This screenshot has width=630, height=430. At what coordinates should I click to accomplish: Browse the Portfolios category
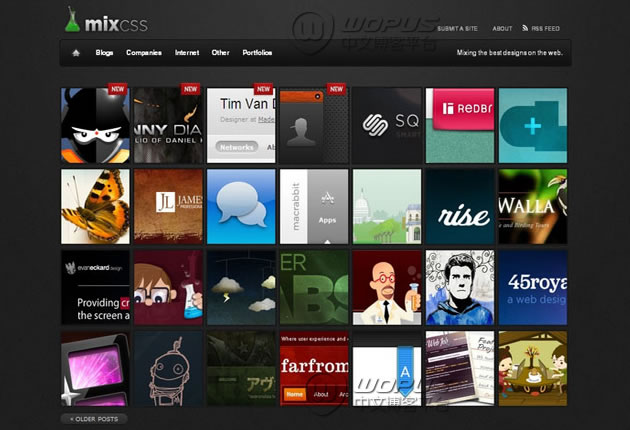pyautogui.click(x=257, y=53)
